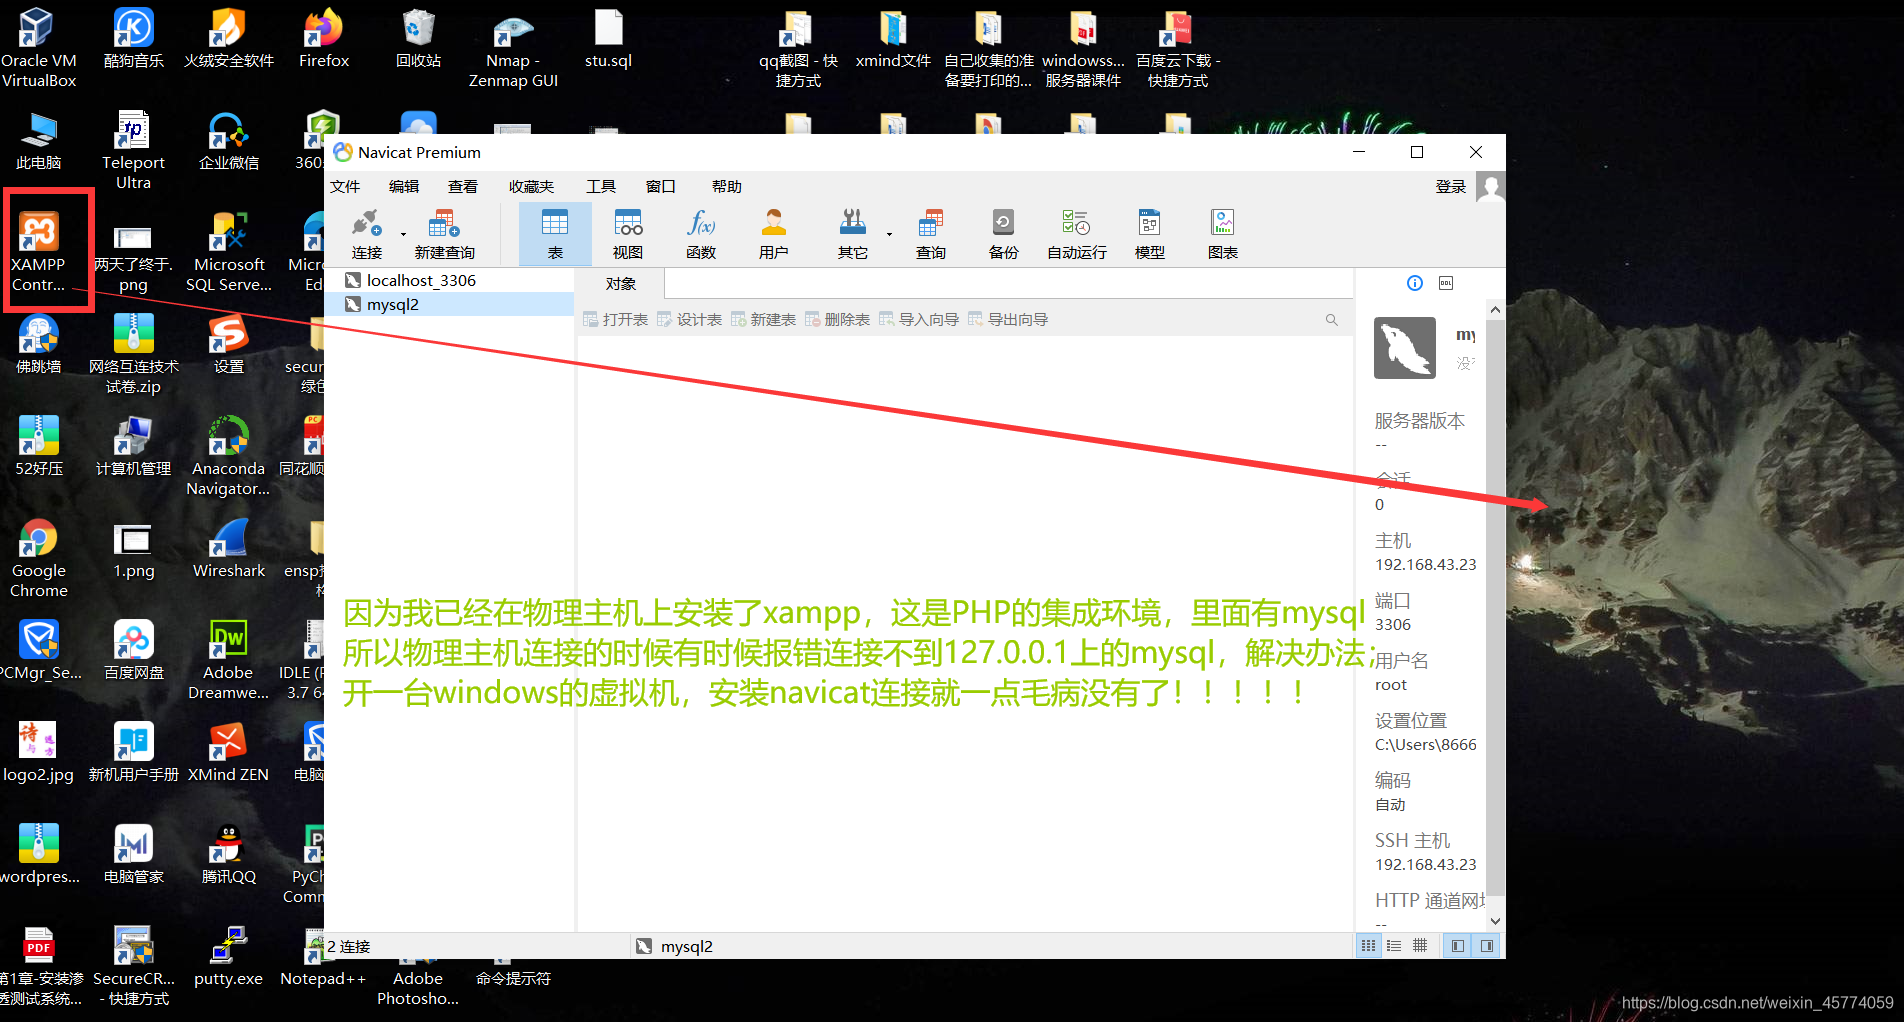The image size is (1904, 1022).
Task: Select the mysql2 connection in tree
Action: click(x=449, y=304)
